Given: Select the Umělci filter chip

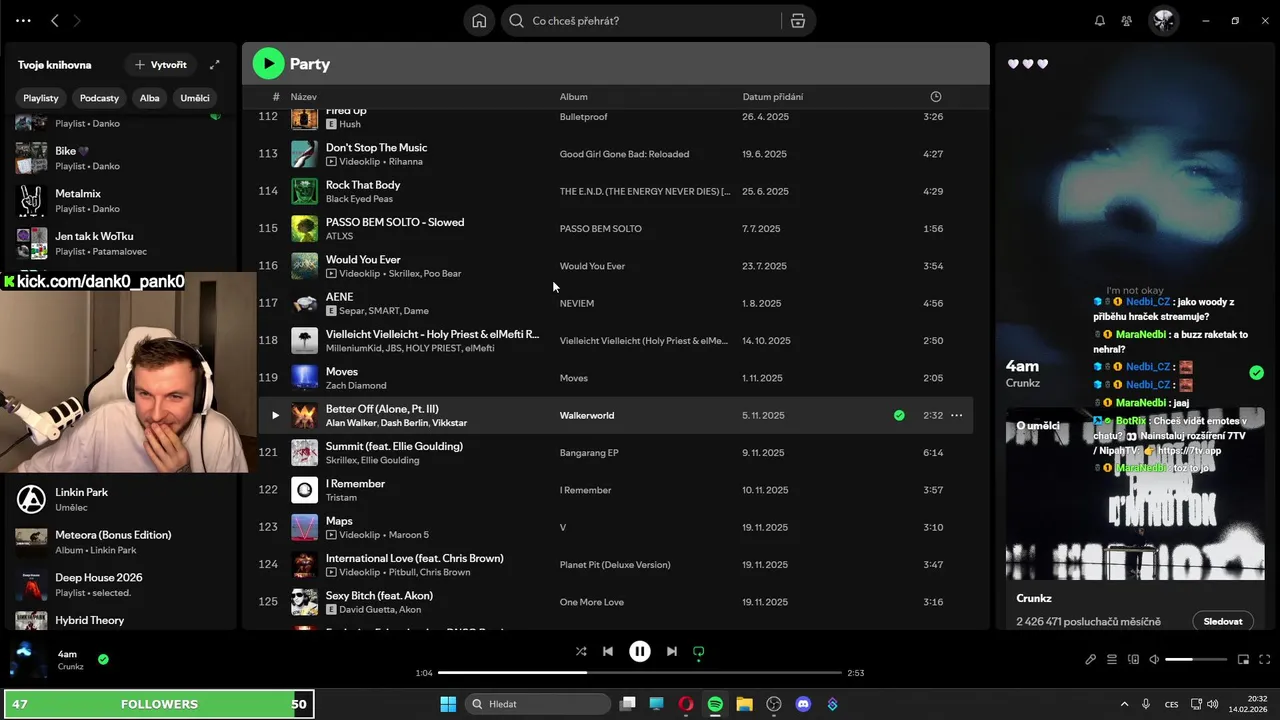Looking at the screenshot, I should pyautogui.click(x=195, y=98).
